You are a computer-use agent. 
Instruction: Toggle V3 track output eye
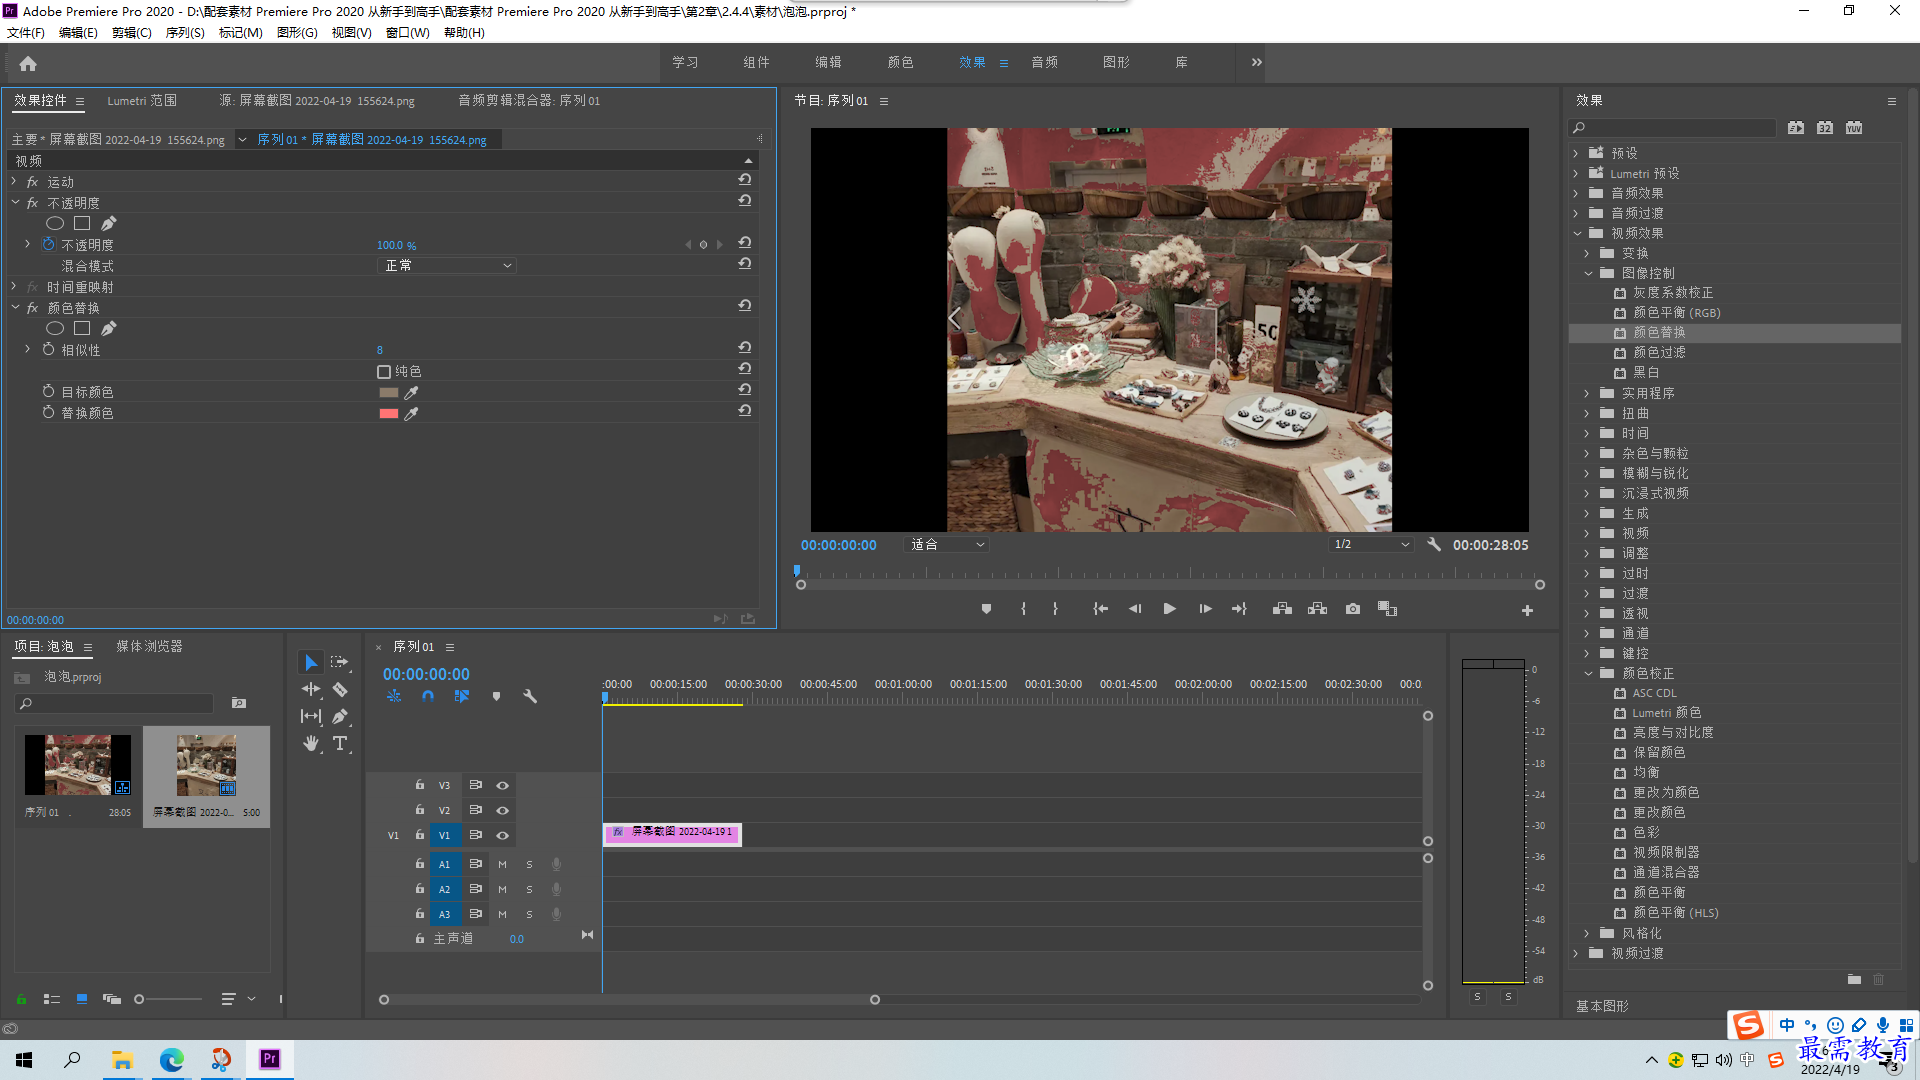502,785
